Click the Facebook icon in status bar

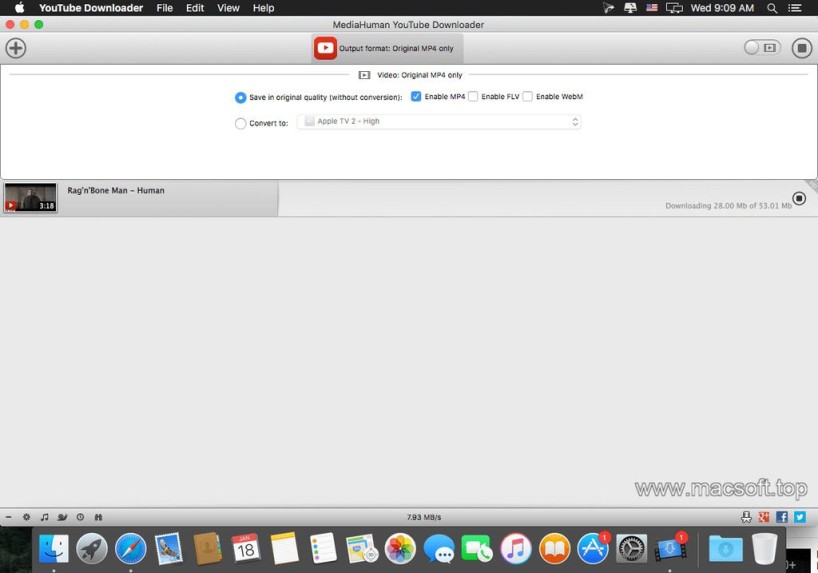pos(782,517)
